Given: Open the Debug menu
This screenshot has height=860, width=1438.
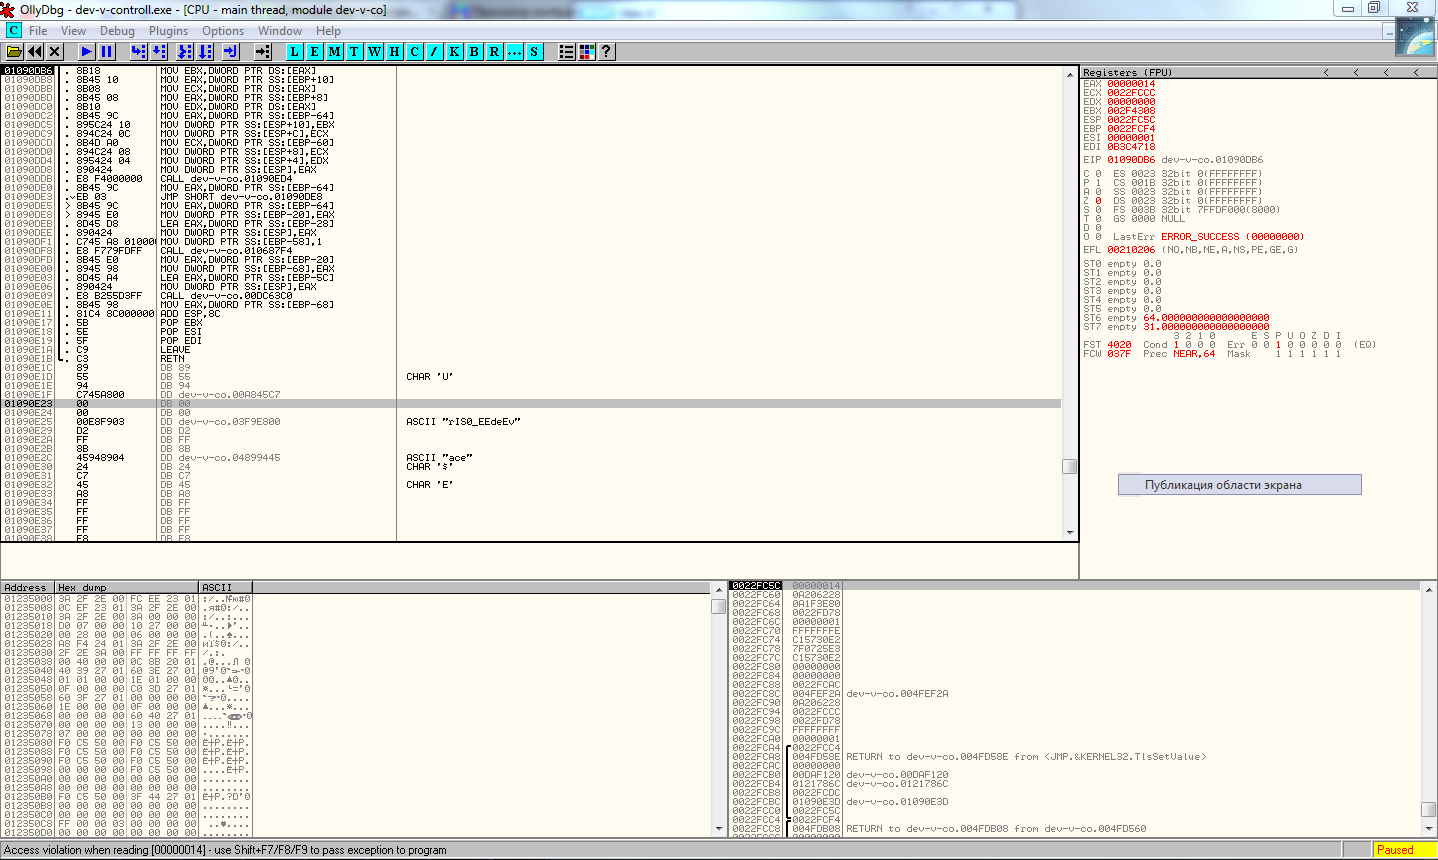Looking at the screenshot, I should [117, 31].
